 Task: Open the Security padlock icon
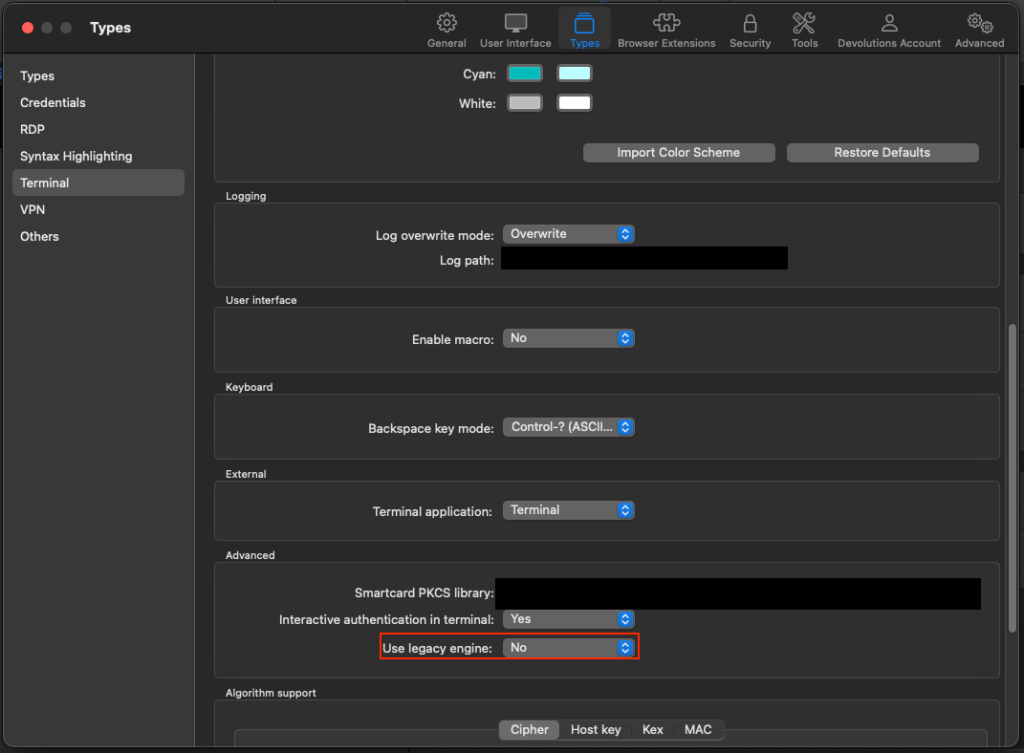point(750,24)
